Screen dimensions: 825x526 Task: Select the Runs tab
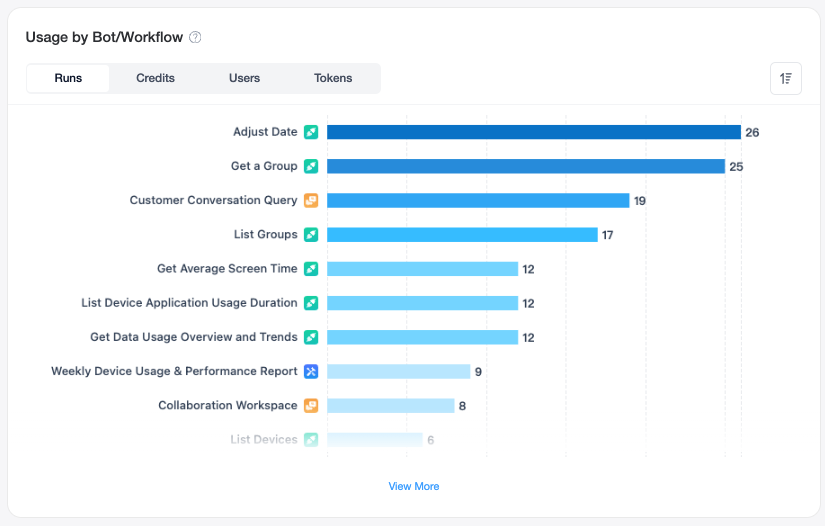click(x=68, y=78)
